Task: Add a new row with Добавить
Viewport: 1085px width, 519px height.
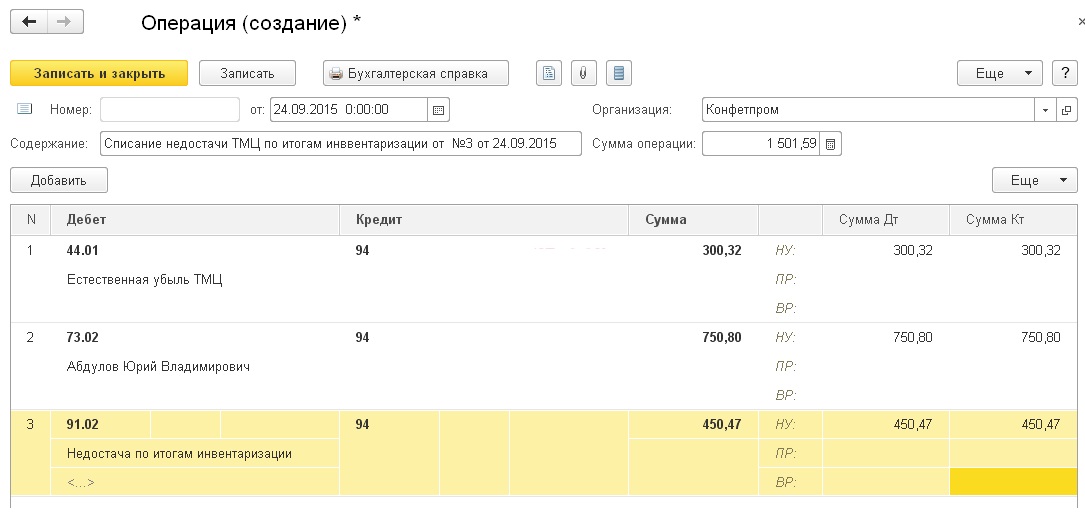Action: click(x=59, y=180)
